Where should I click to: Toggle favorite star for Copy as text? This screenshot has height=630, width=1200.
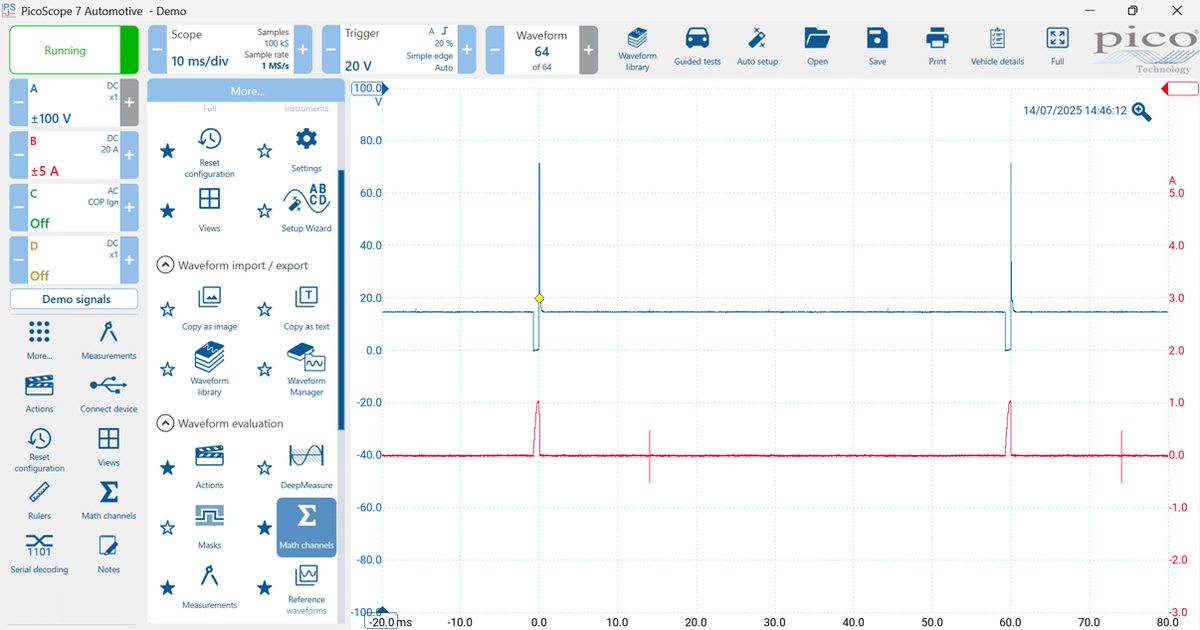264,309
